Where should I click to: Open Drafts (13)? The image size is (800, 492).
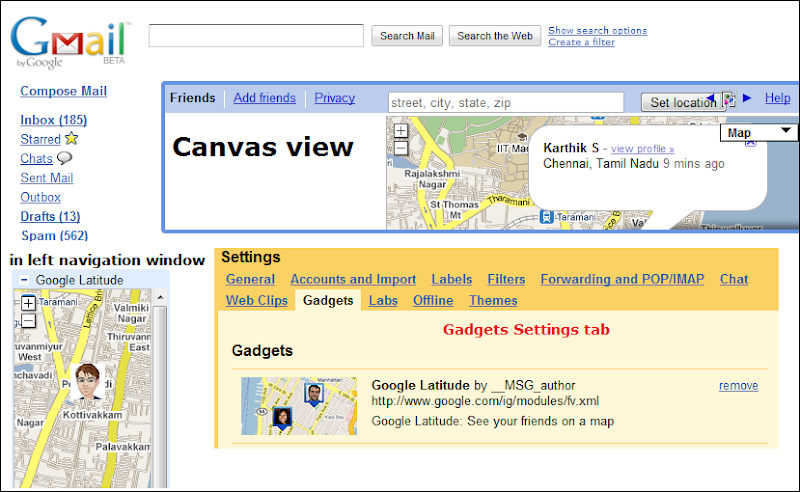point(50,216)
